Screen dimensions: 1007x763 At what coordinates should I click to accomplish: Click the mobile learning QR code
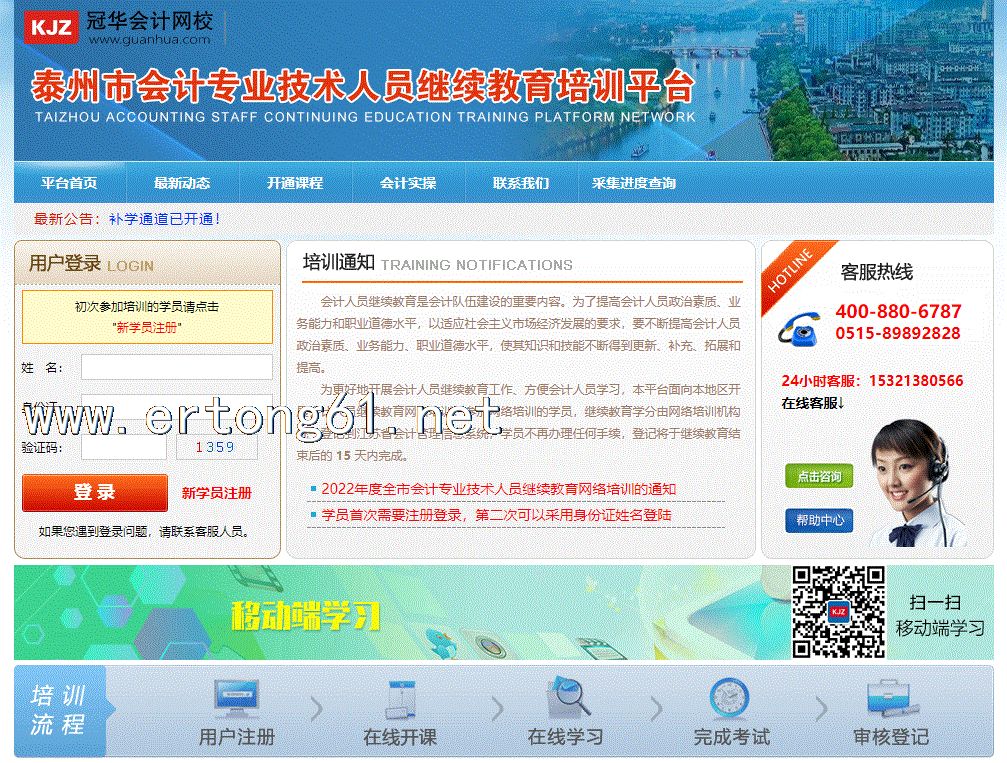tap(838, 612)
